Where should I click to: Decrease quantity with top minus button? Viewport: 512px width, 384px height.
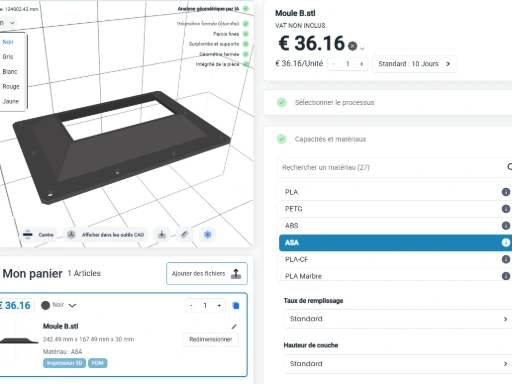coord(334,64)
